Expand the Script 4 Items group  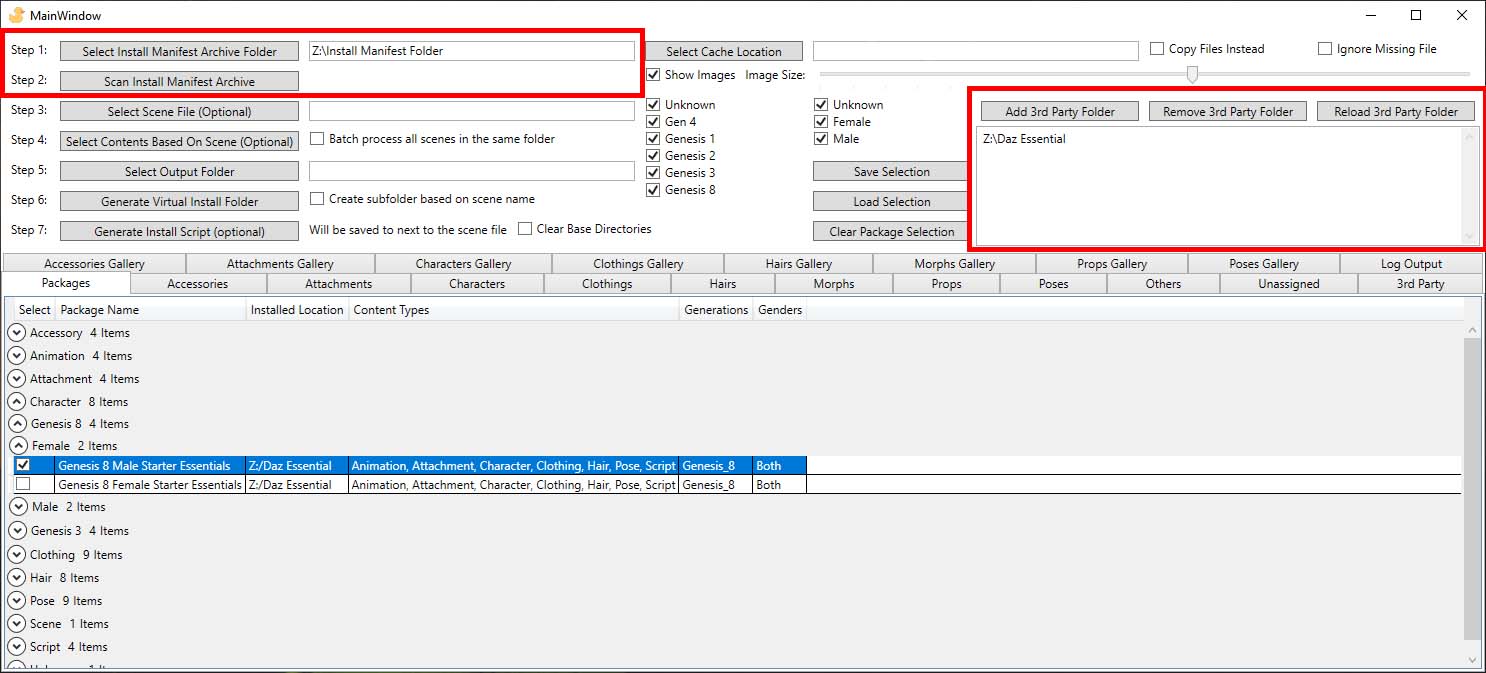(x=16, y=647)
